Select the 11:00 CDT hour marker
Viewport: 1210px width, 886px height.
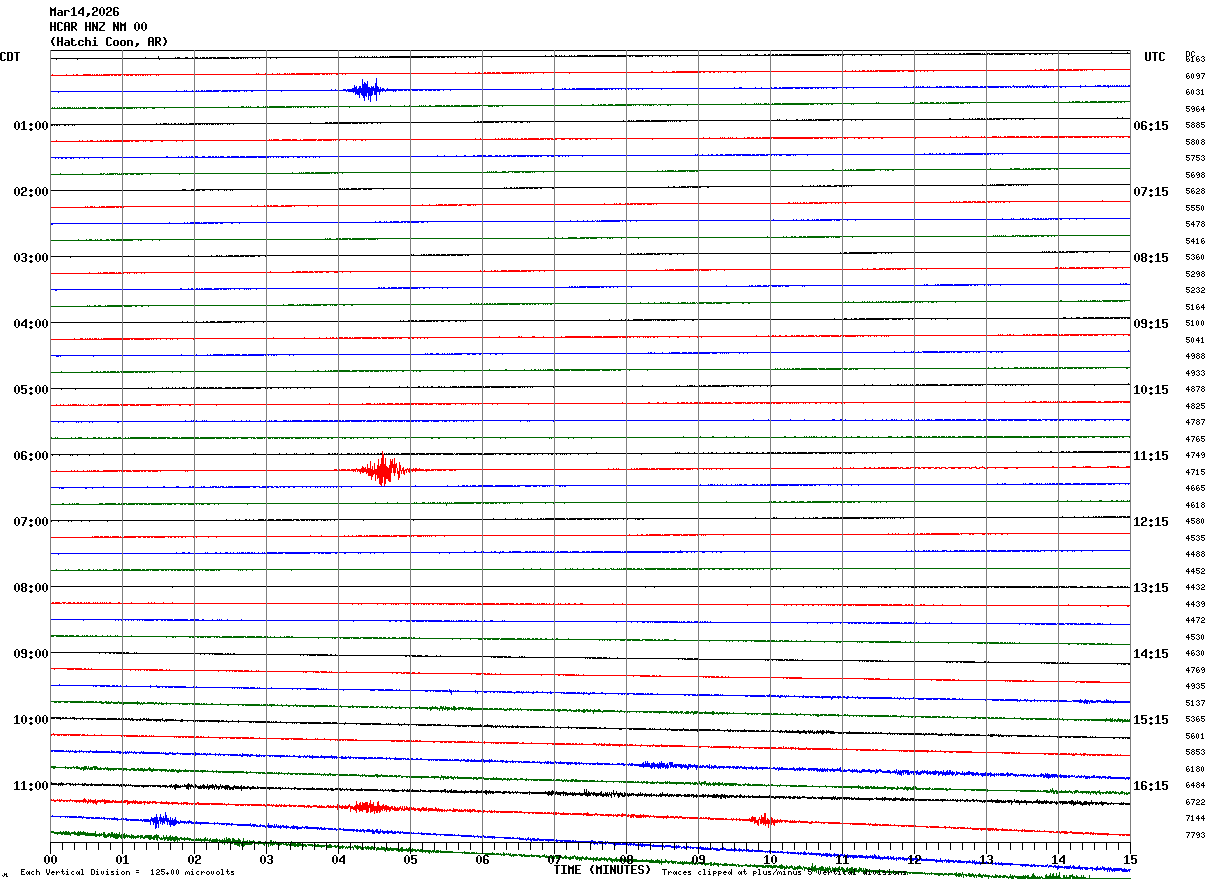point(30,786)
